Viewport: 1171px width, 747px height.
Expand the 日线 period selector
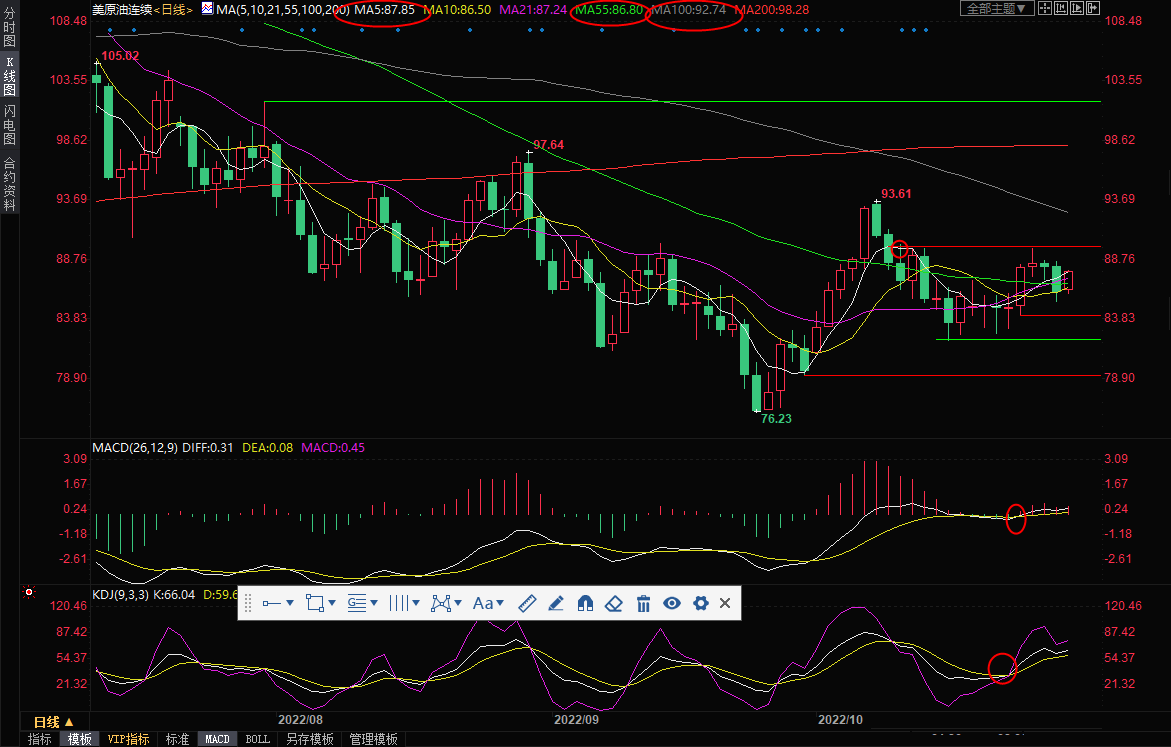(53, 722)
